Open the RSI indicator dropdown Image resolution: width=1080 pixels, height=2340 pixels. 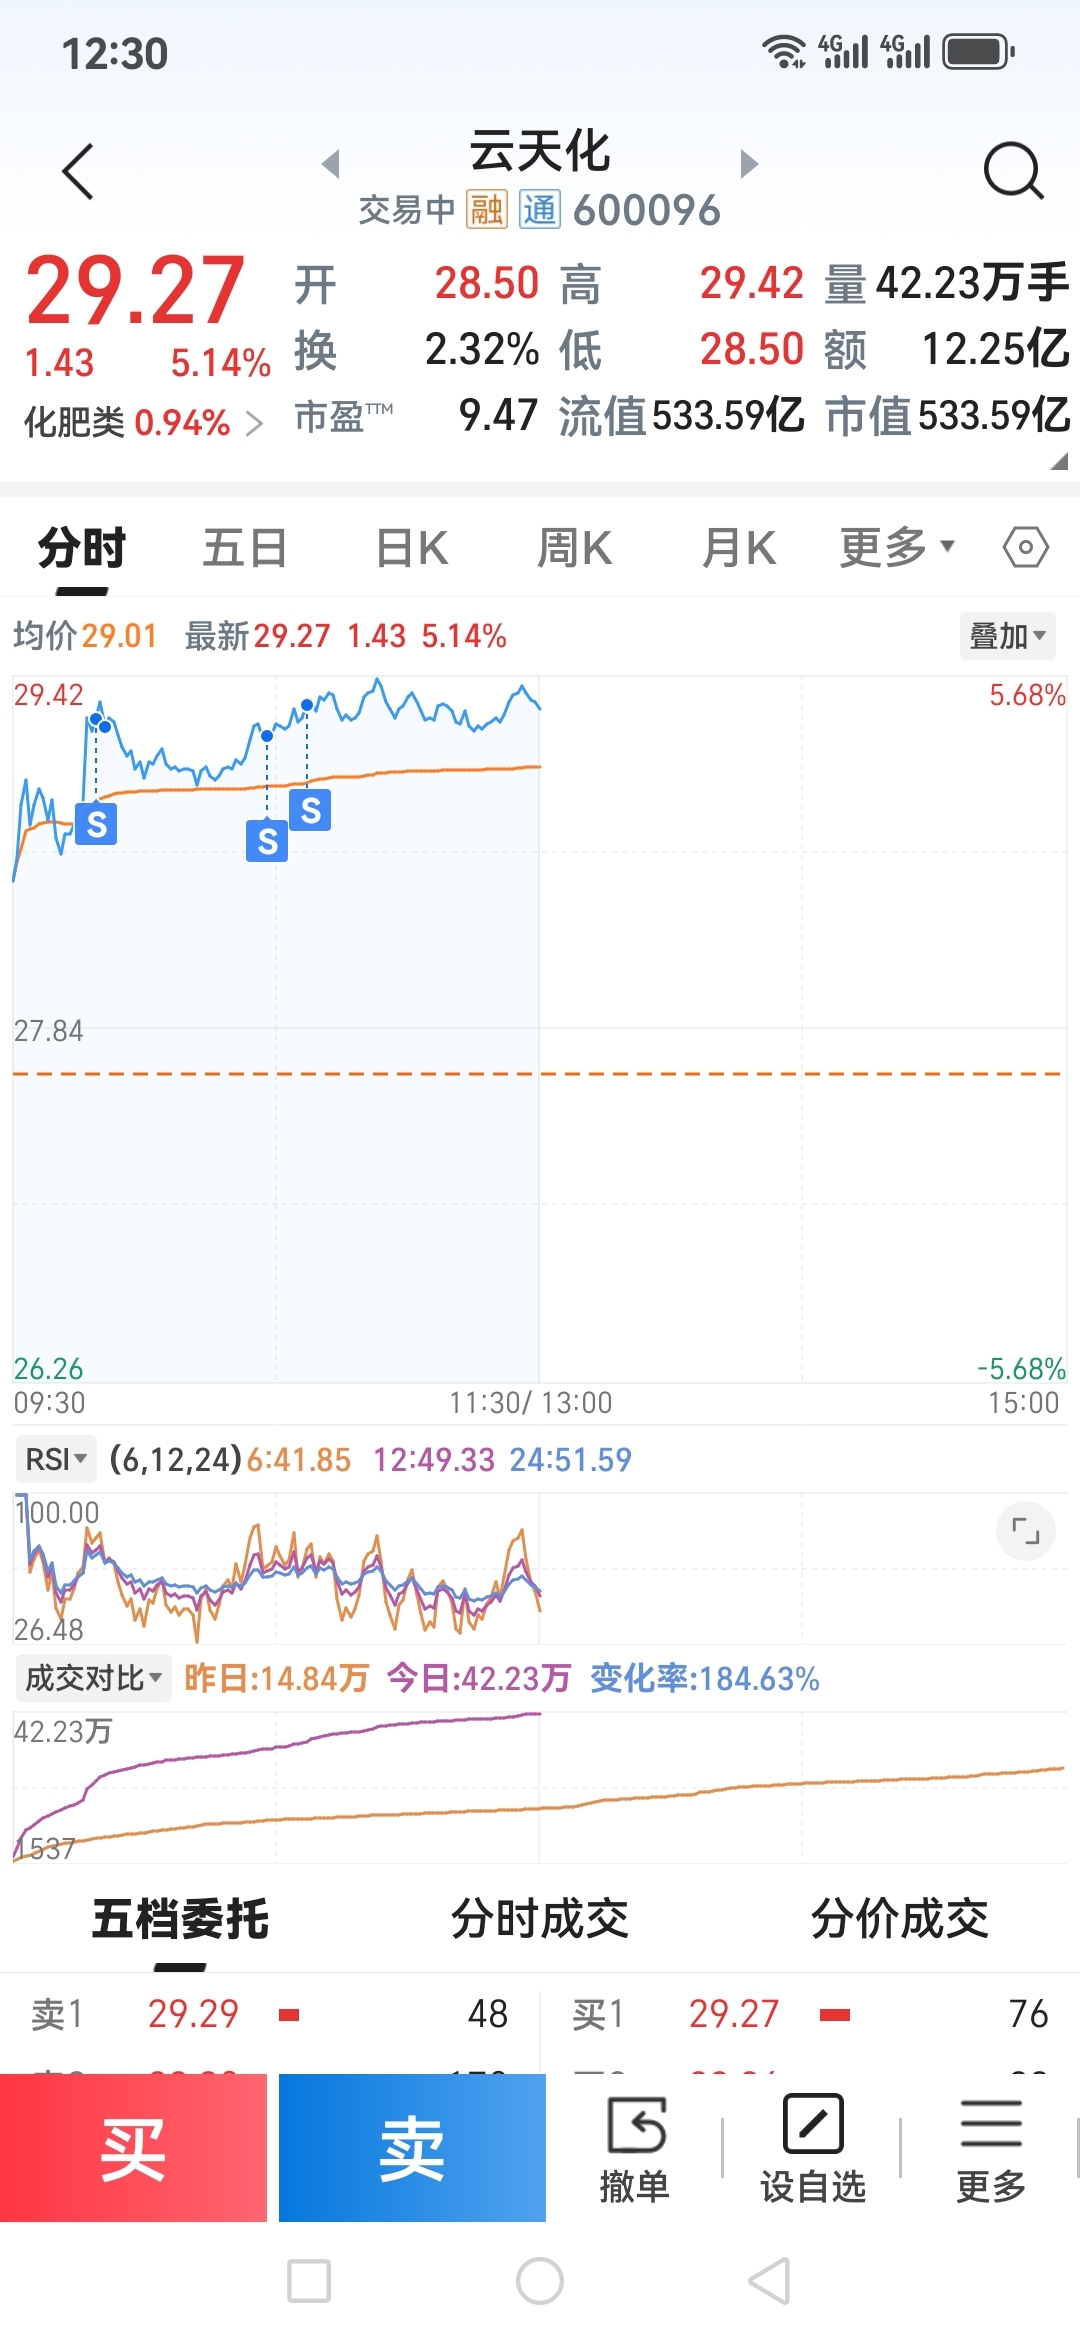point(56,1459)
